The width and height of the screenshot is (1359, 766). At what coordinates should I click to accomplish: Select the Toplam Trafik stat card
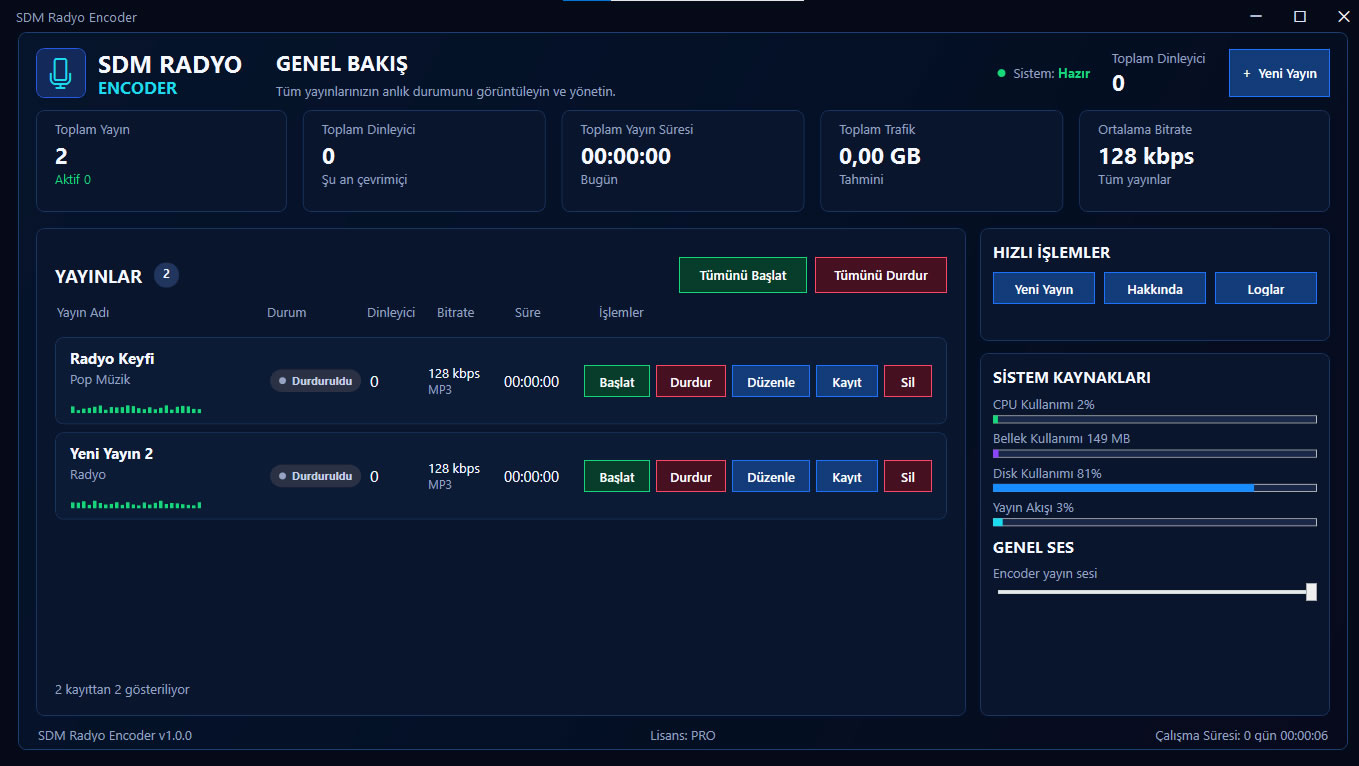coord(942,161)
